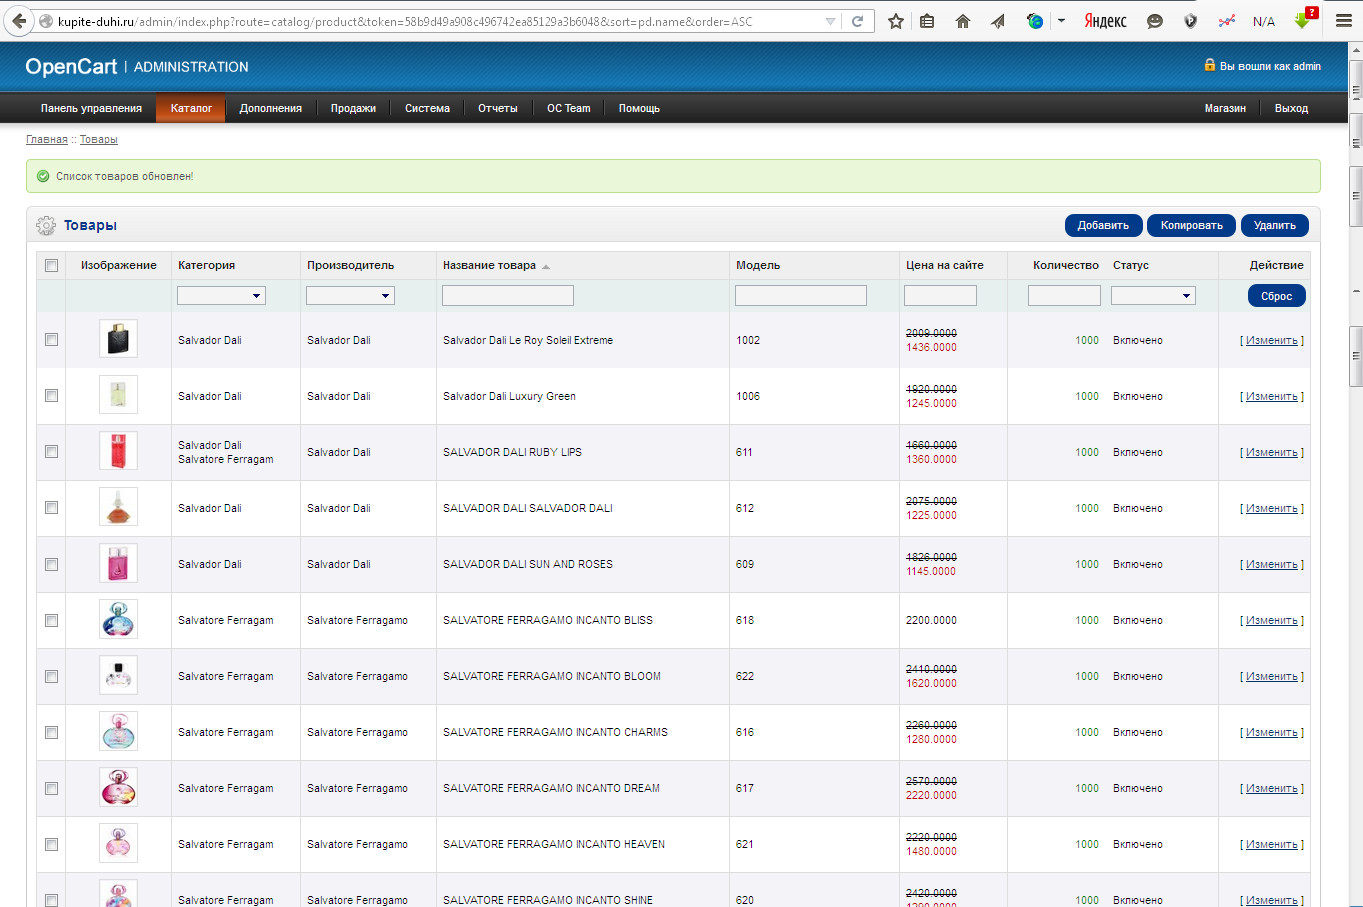Click the Сброс filter reset button
Screen dimensions: 1363x907
click(1277, 296)
